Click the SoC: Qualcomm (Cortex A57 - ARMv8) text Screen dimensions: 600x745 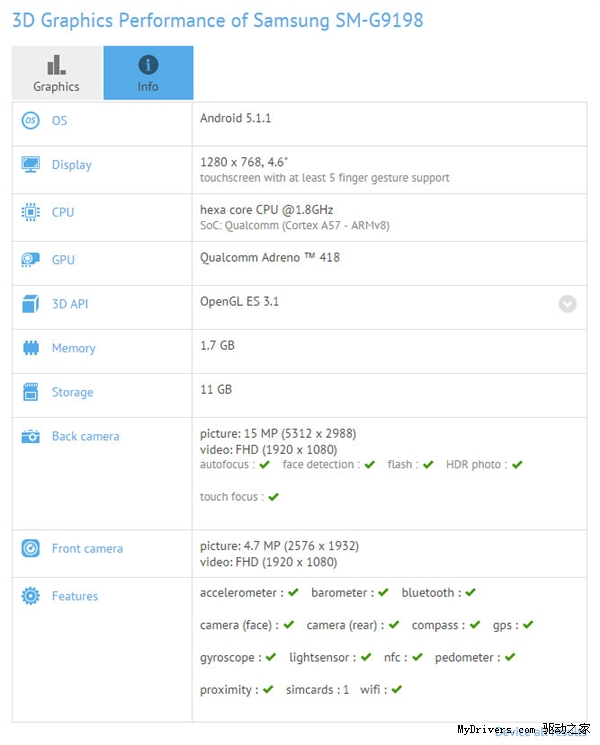pos(295,225)
